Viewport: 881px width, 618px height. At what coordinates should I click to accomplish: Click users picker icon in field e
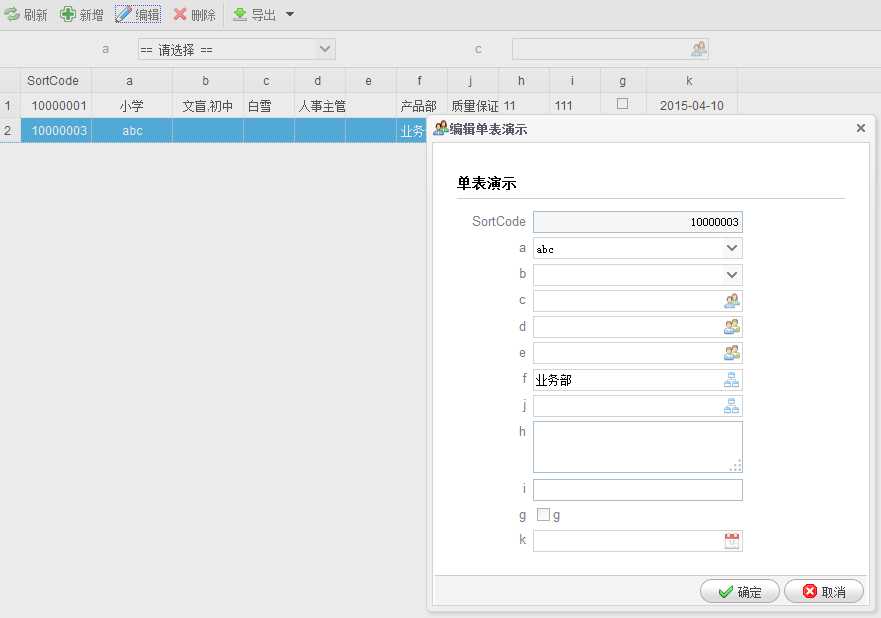coord(732,353)
